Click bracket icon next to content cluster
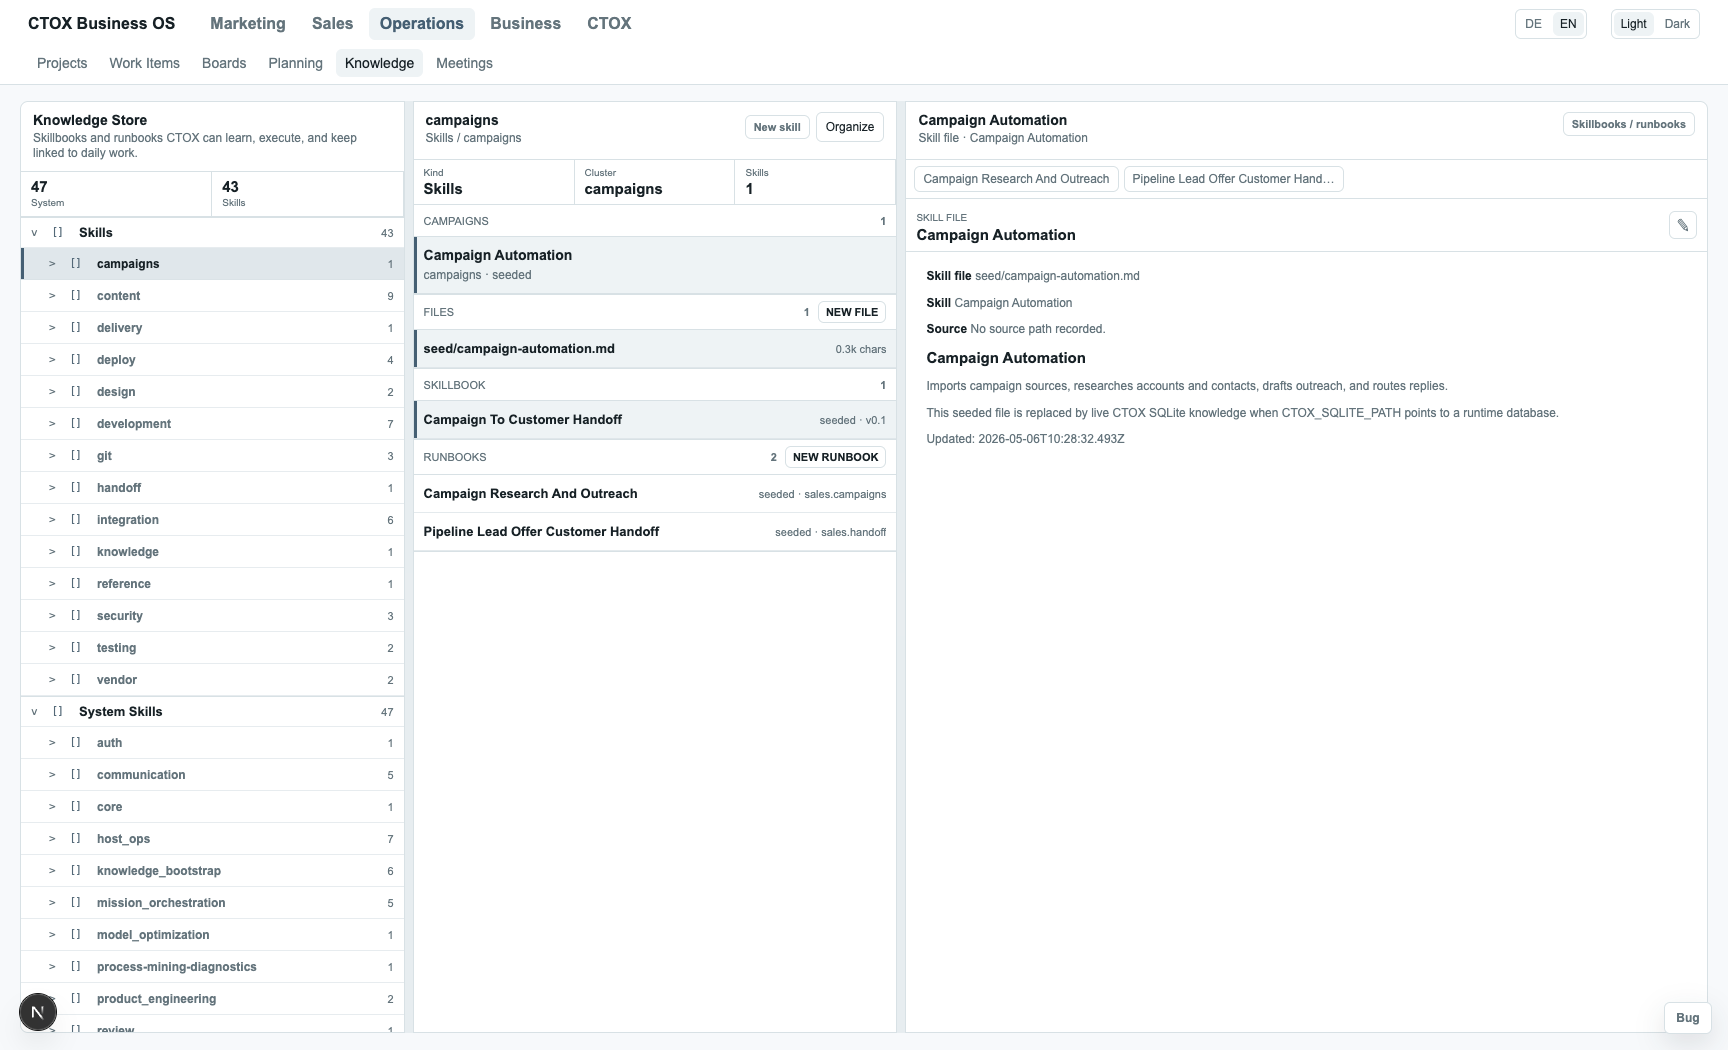This screenshot has height=1050, width=1728. 75,296
